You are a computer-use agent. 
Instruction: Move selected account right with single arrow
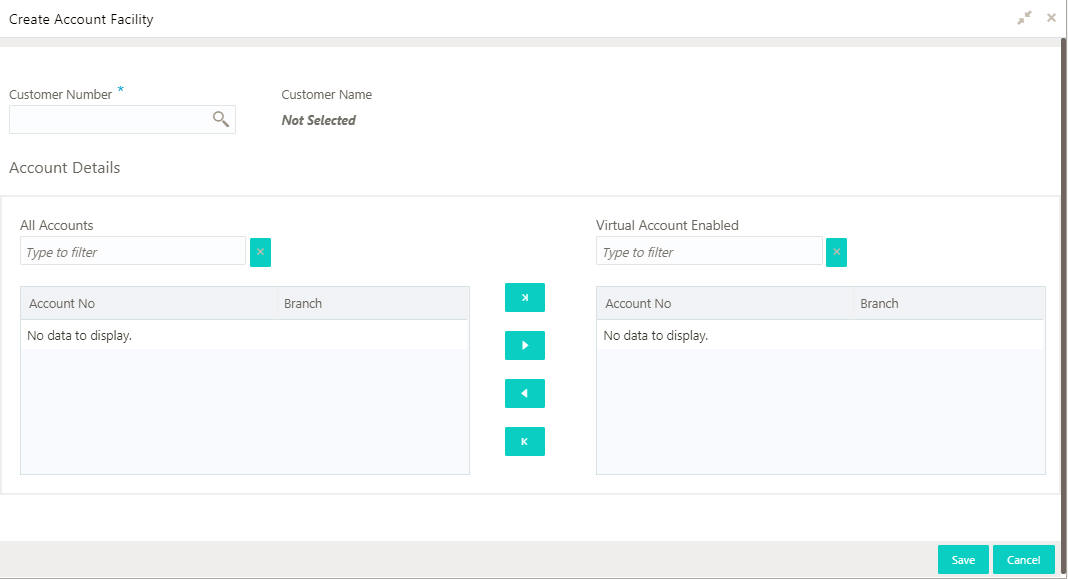tap(524, 345)
